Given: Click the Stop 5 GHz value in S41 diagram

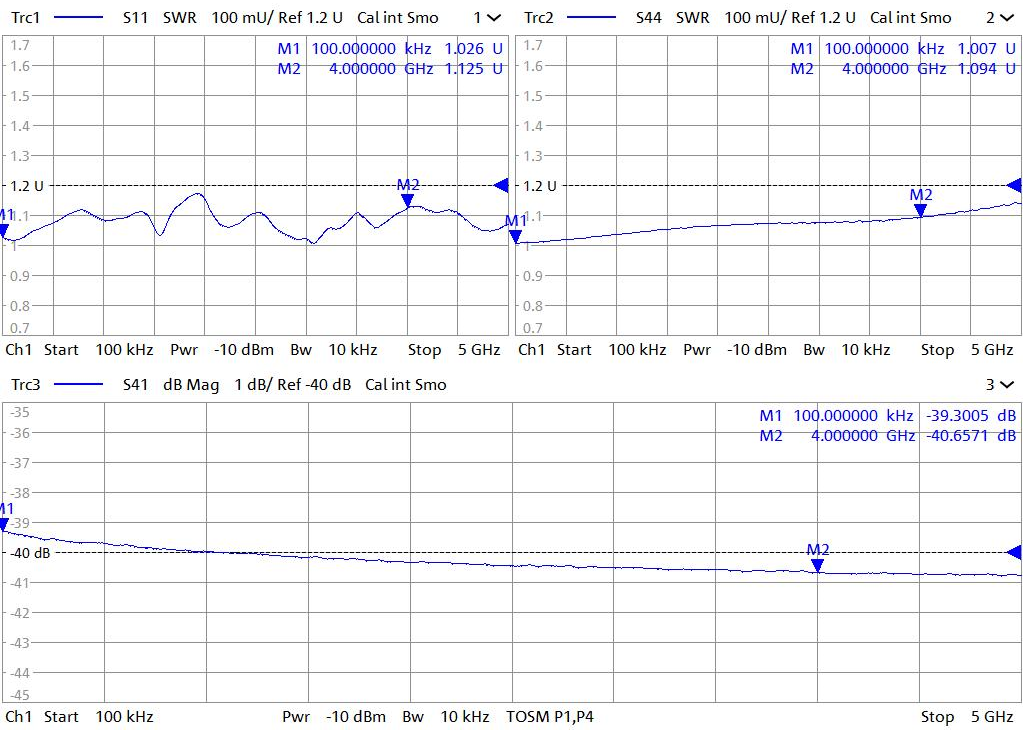Looking at the screenshot, I should point(967,717).
